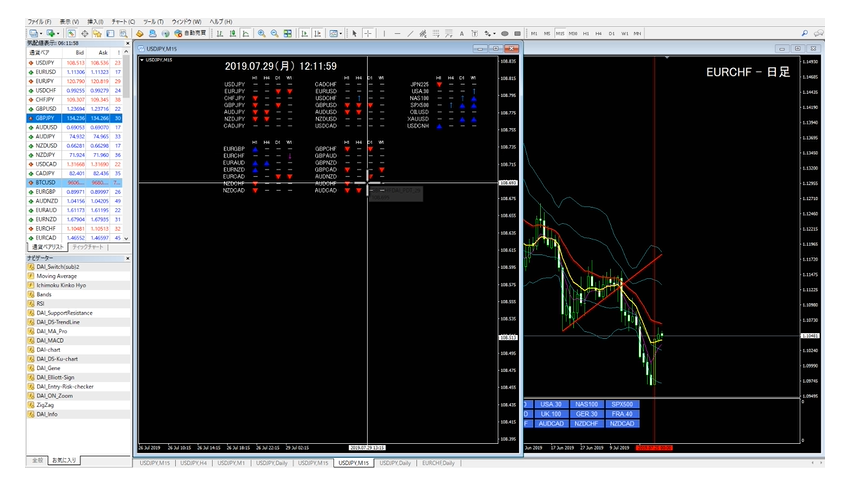Click the zoom out magnifier icon
849x483 pixels.
[x=275, y=34]
